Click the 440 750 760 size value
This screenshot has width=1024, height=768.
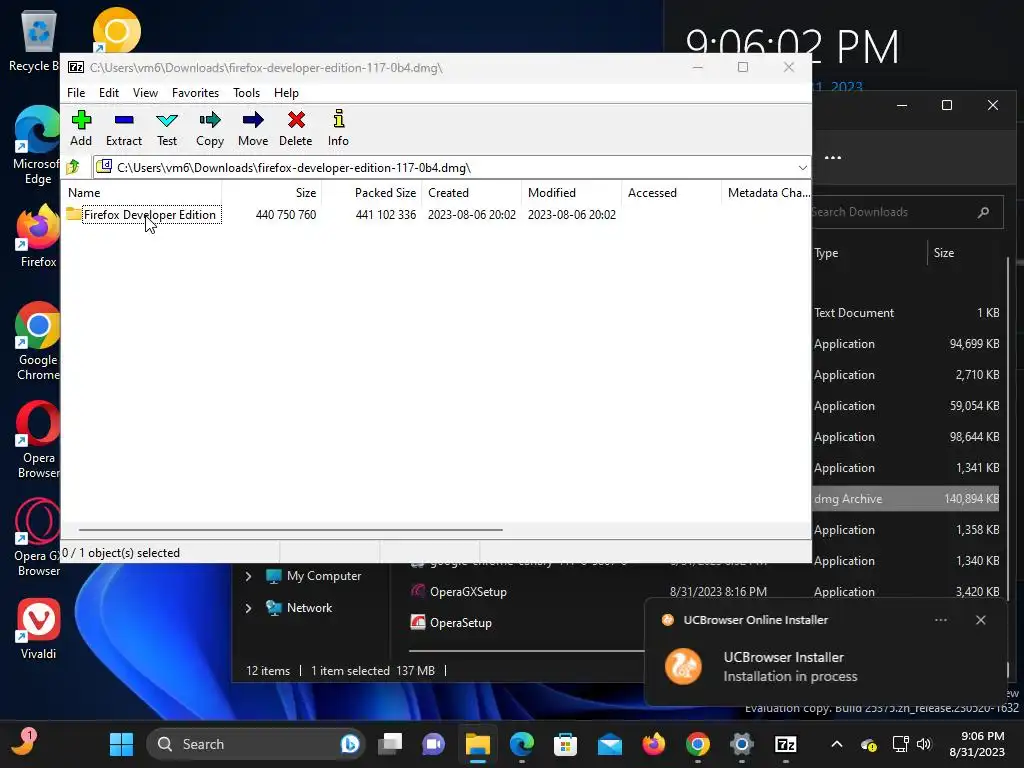tap(286, 215)
